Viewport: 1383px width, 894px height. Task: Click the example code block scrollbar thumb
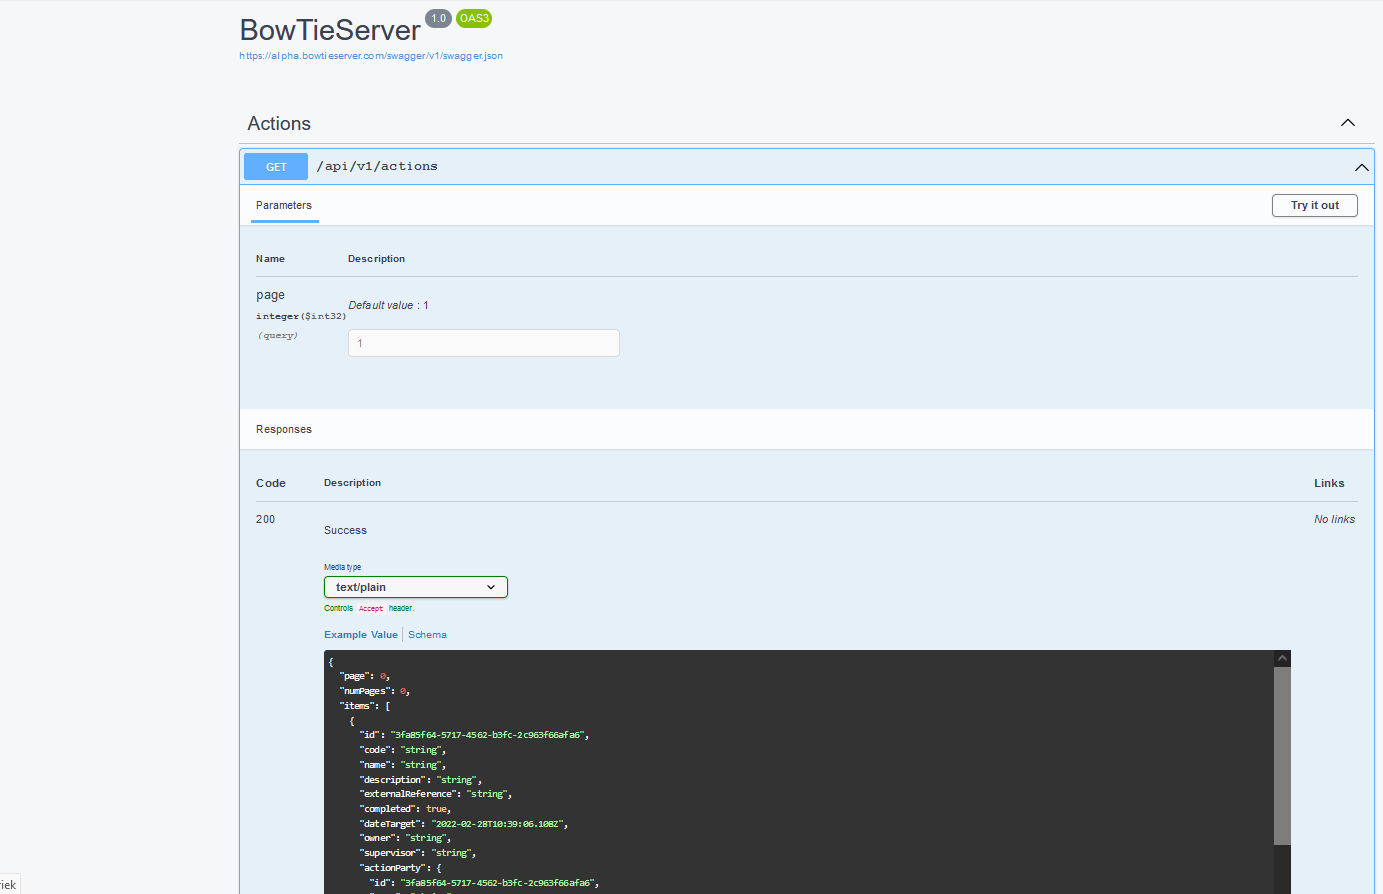click(x=1282, y=755)
